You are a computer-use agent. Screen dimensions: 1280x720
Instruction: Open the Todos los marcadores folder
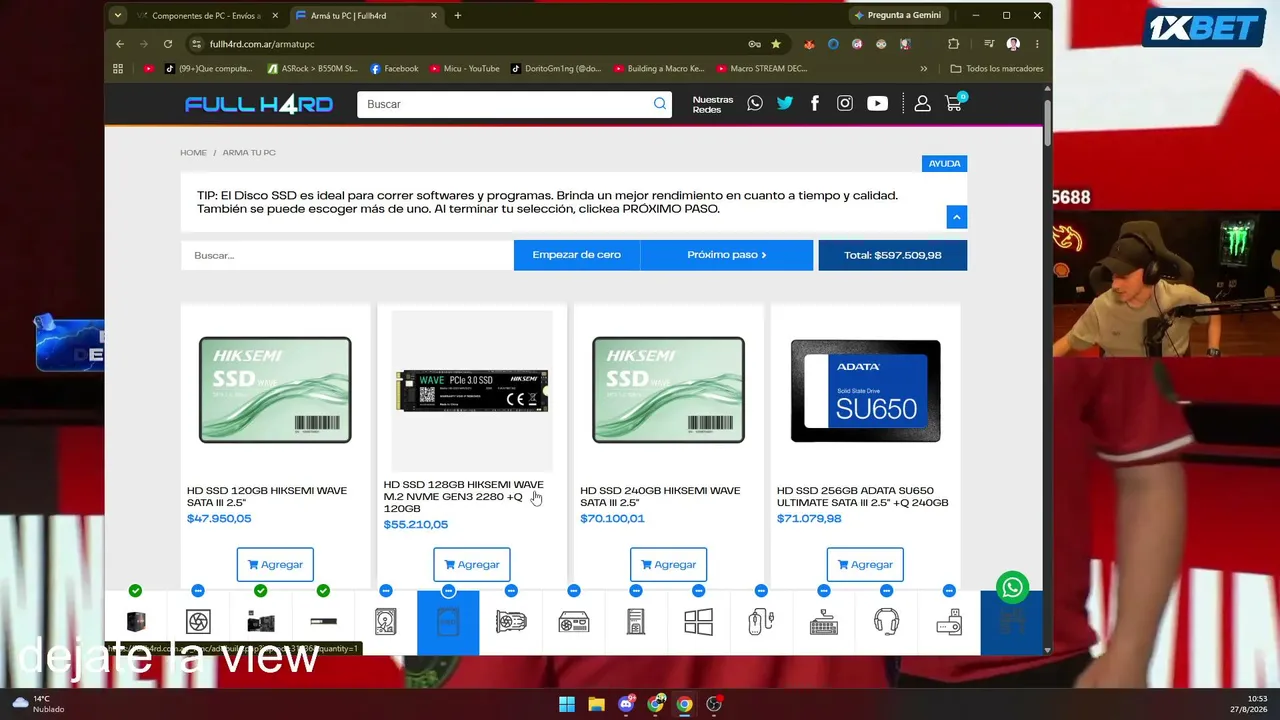(x=997, y=69)
